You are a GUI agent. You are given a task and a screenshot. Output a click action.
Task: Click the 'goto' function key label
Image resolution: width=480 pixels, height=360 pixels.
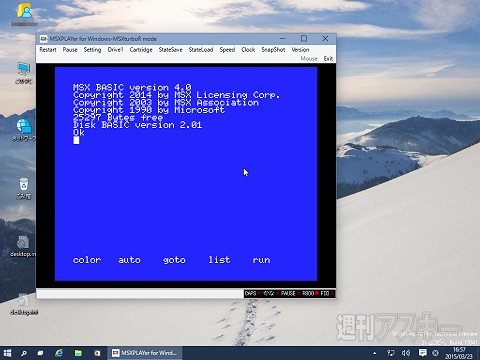point(174,260)
